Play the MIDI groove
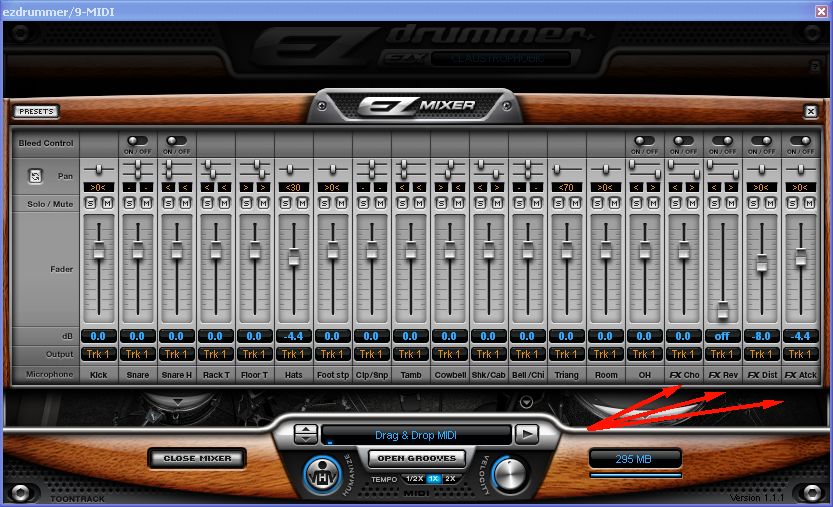This screenshot has width=833, height=507. pos(527,434)
